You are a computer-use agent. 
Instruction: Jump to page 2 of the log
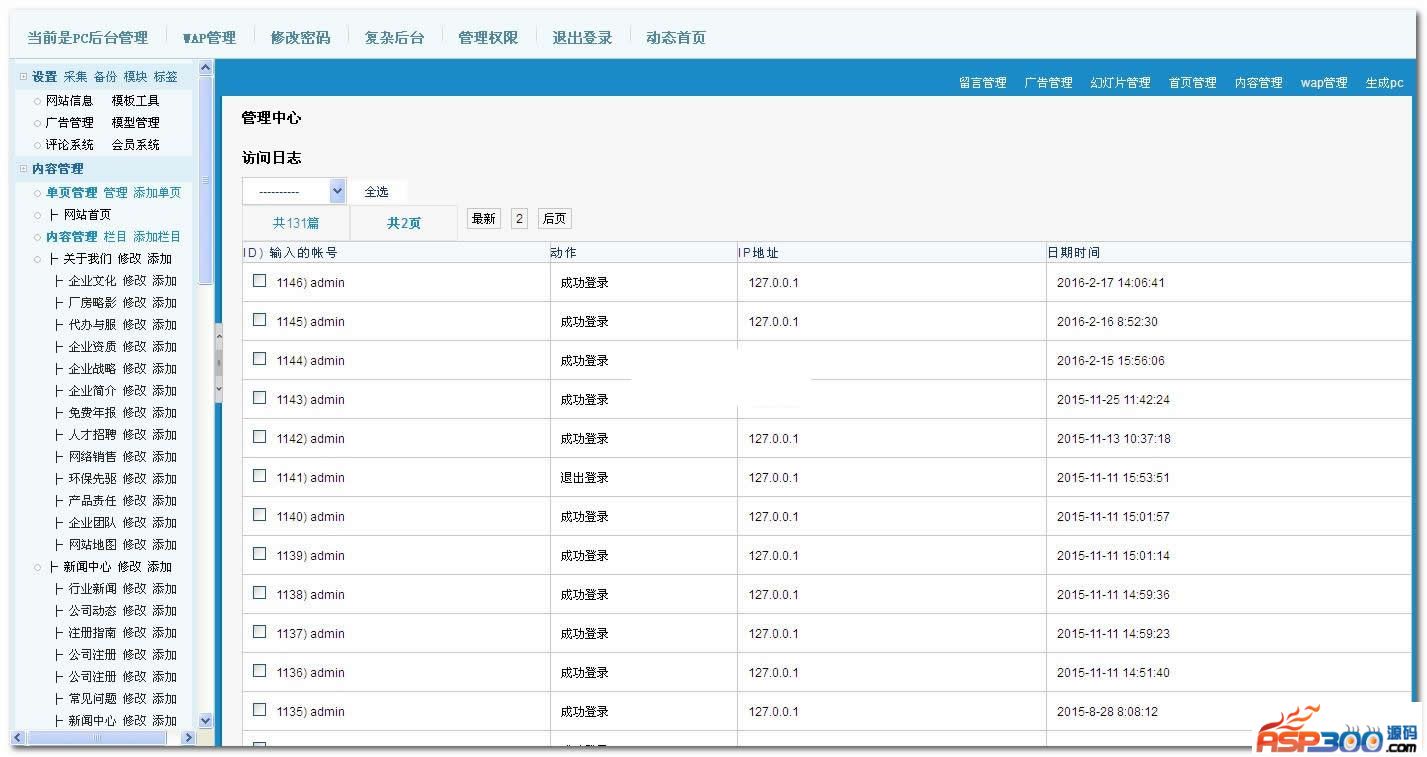pos(519,219)
